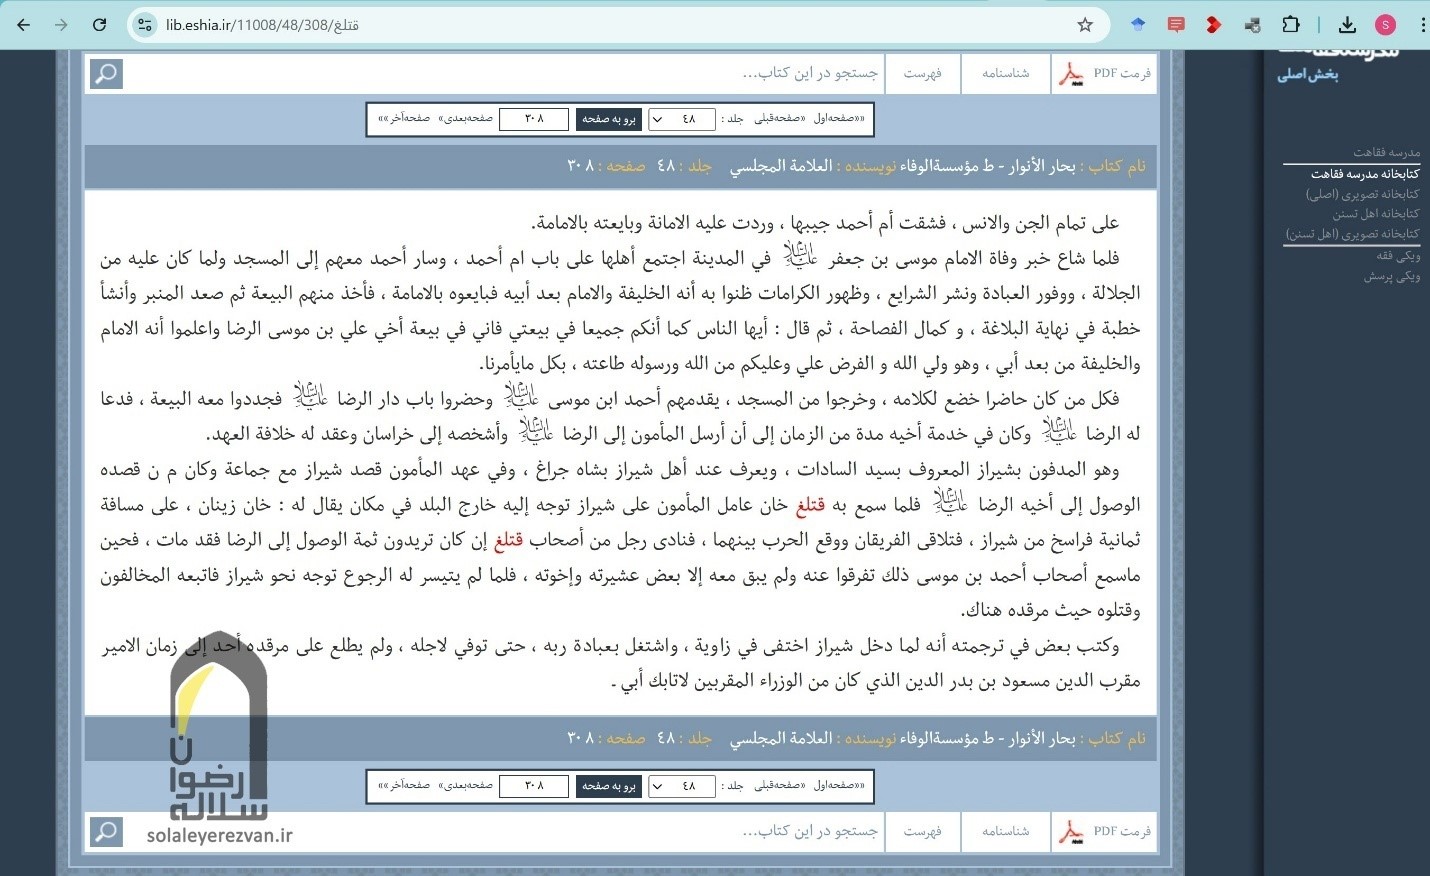Open the top شناسنامه tab
Image resolution: width=1430 pixels, height=876 pixels.
point(1005,74)
